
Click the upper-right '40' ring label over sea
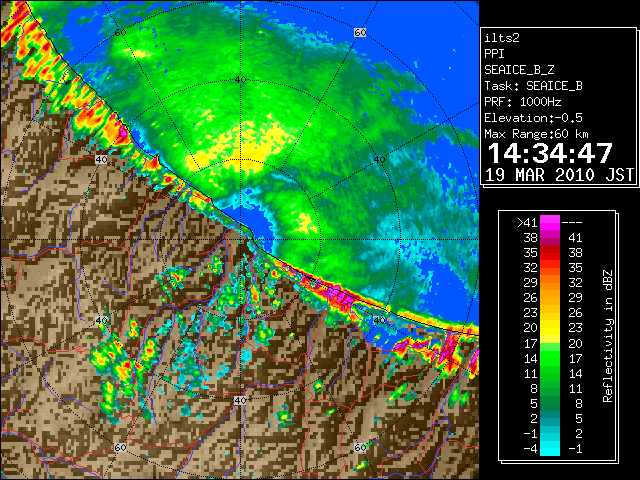[380, 160]
